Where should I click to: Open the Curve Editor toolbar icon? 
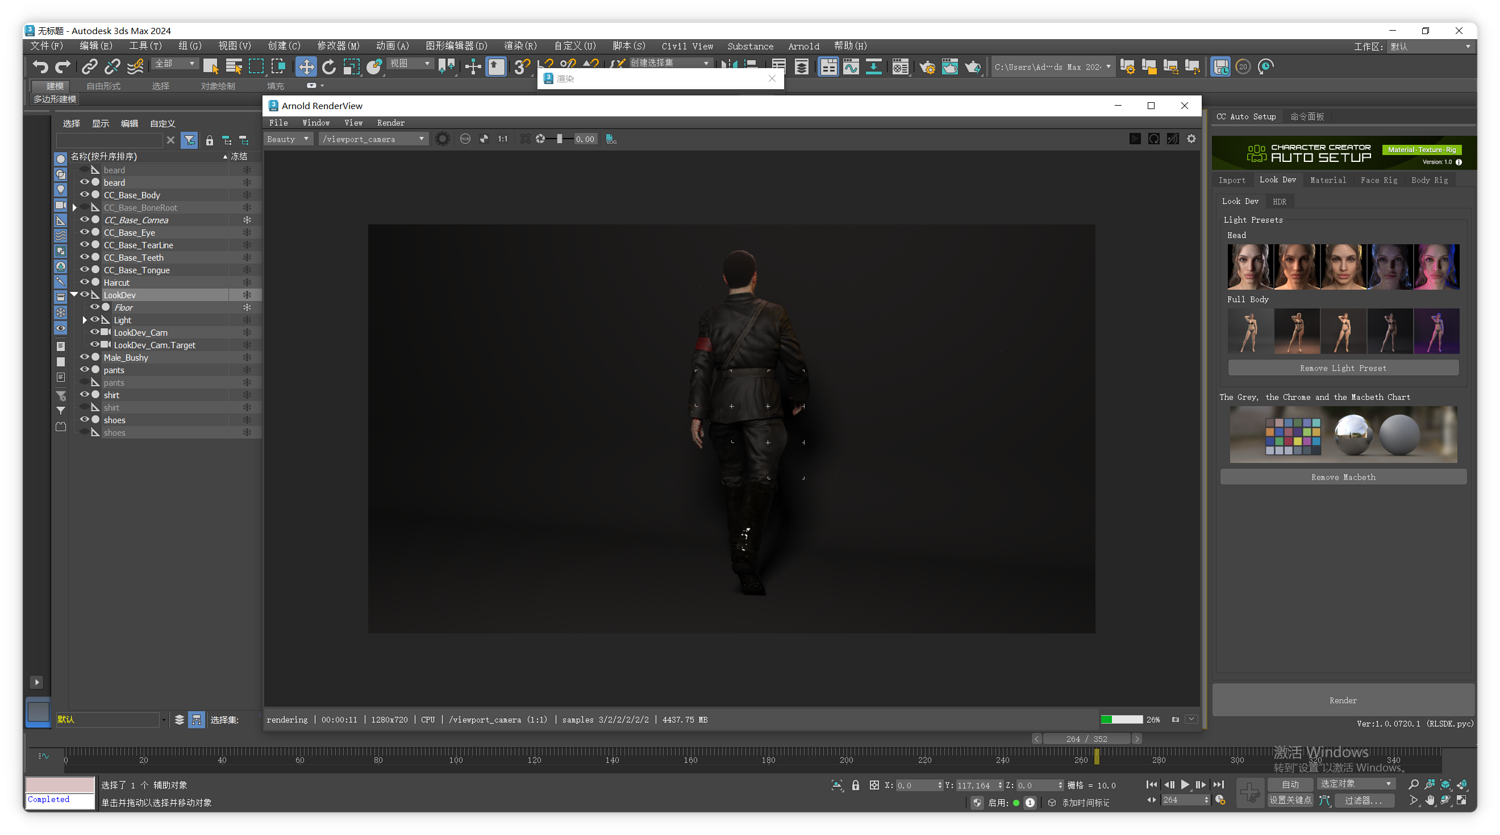coord(851,67)
